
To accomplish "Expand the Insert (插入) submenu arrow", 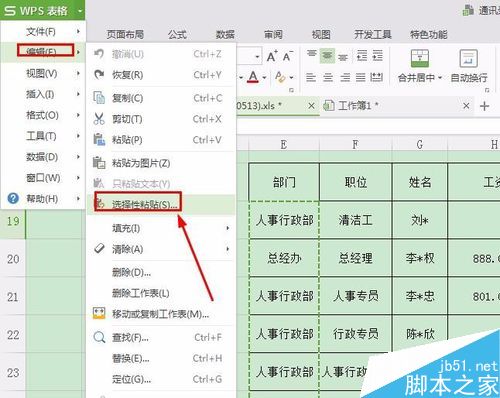I will click(78, 94).
